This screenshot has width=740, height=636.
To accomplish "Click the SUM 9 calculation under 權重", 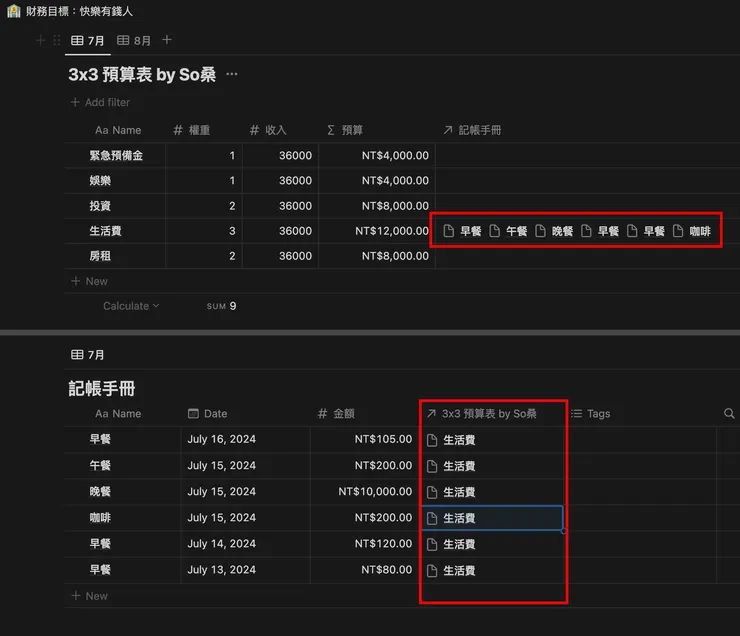I will (x=221, y=306).
